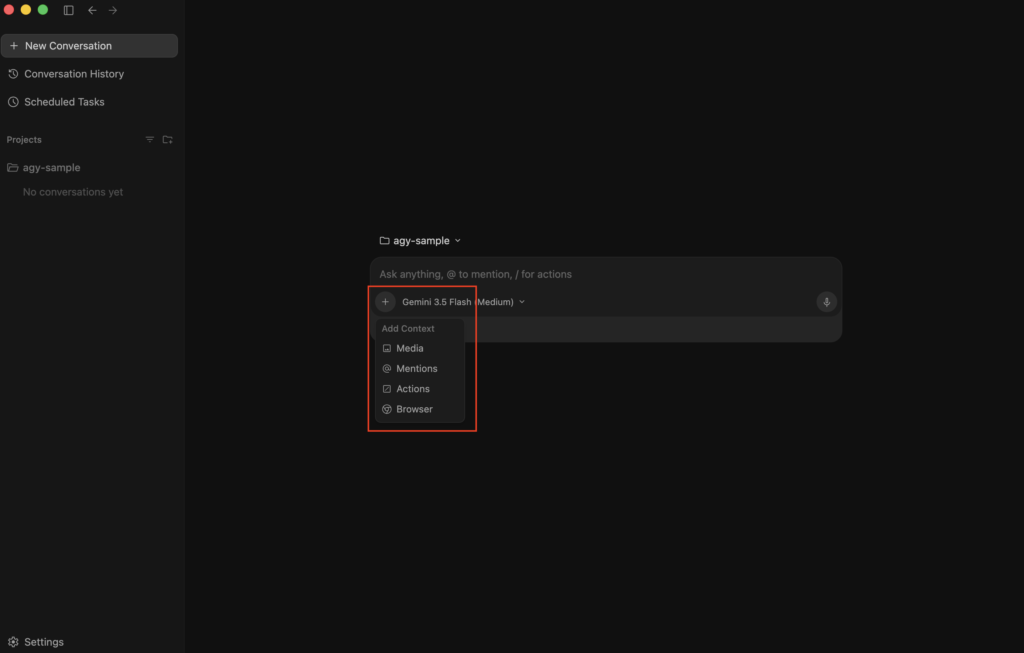Activate the microphone voice input icon
This screenshot has width=1024, height=653.
[826, 302]
